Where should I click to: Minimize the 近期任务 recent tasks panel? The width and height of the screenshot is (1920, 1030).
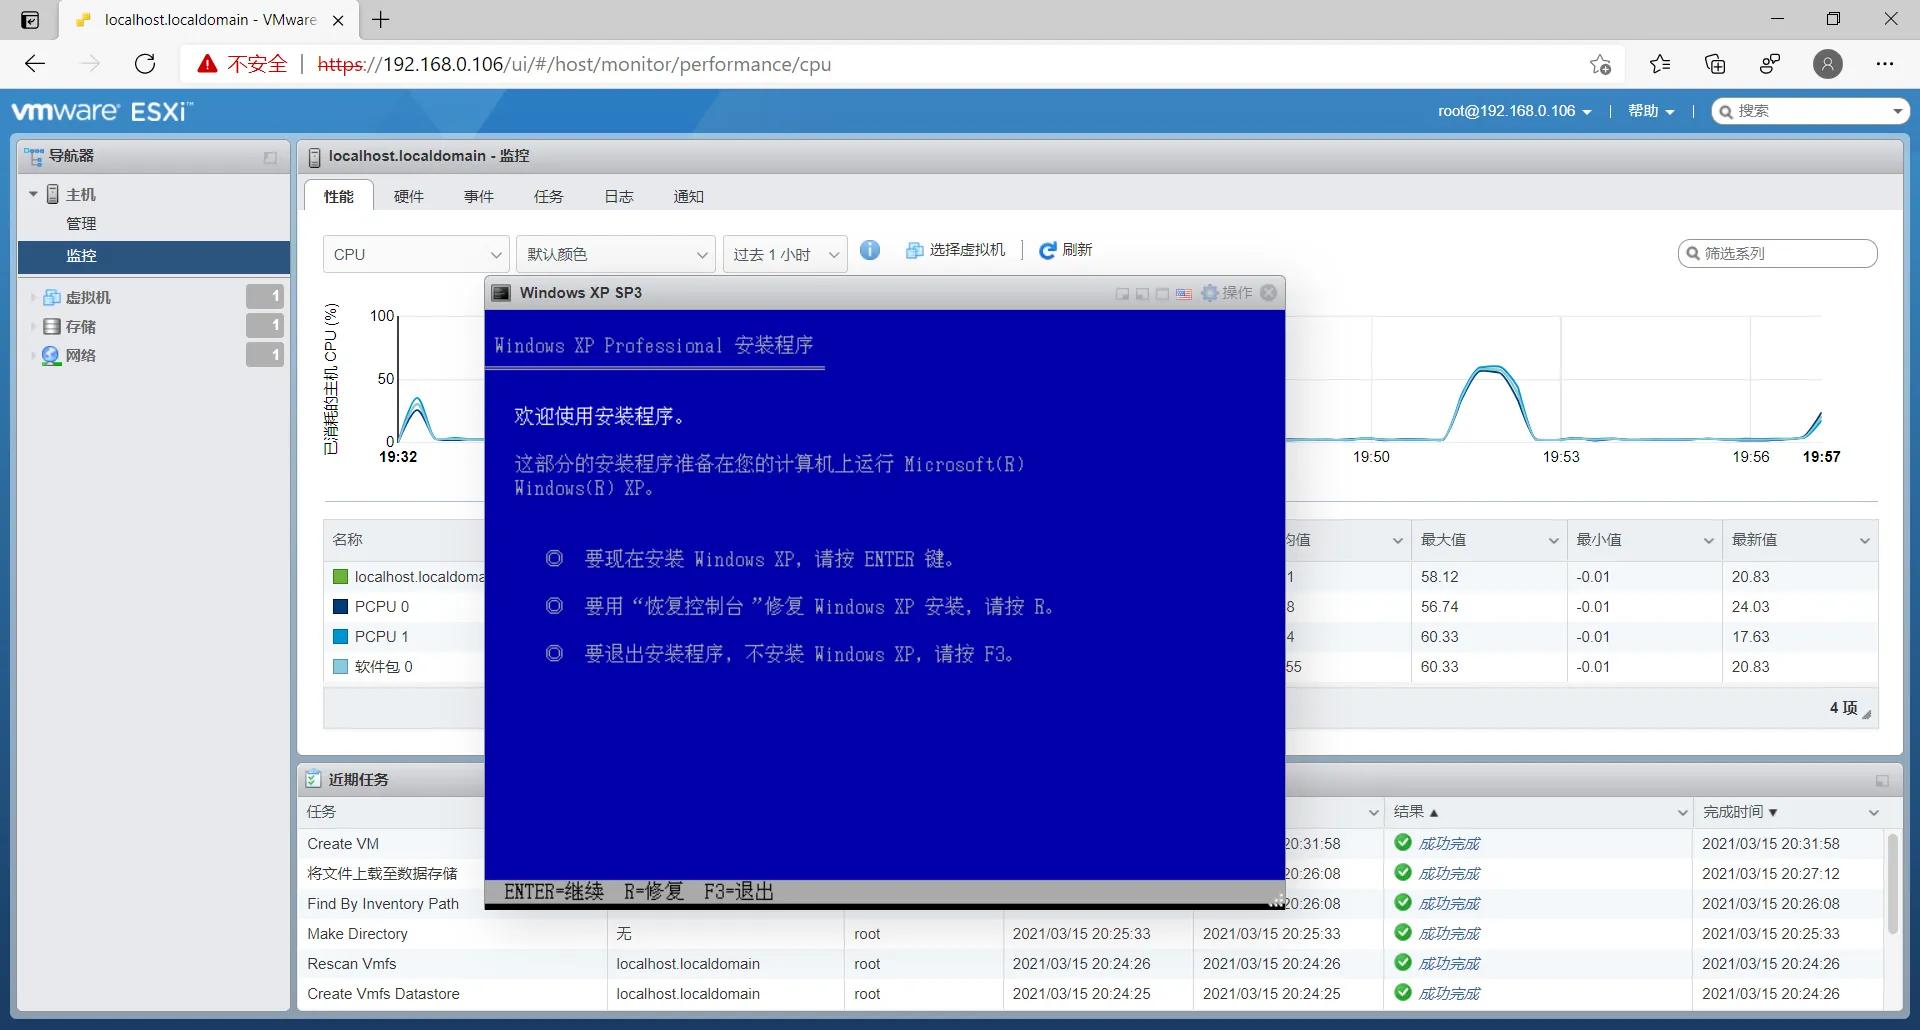(1882, 780)
